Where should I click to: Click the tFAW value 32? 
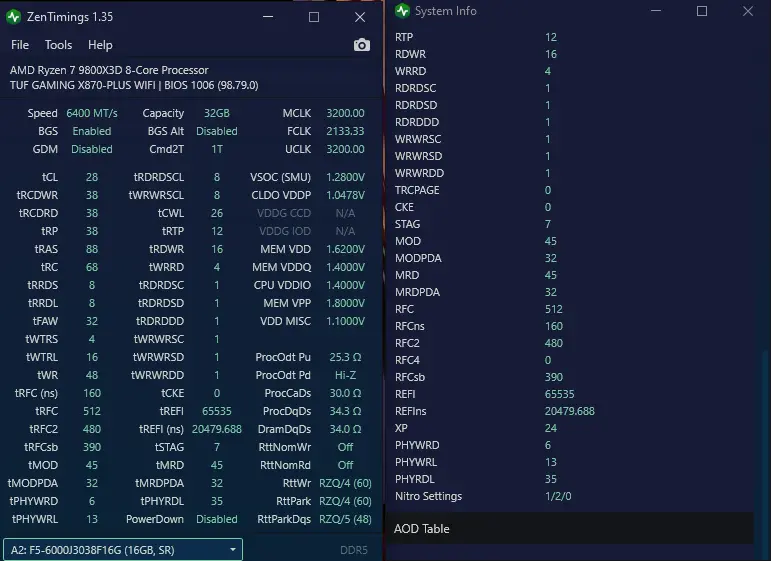click(92, 321)
